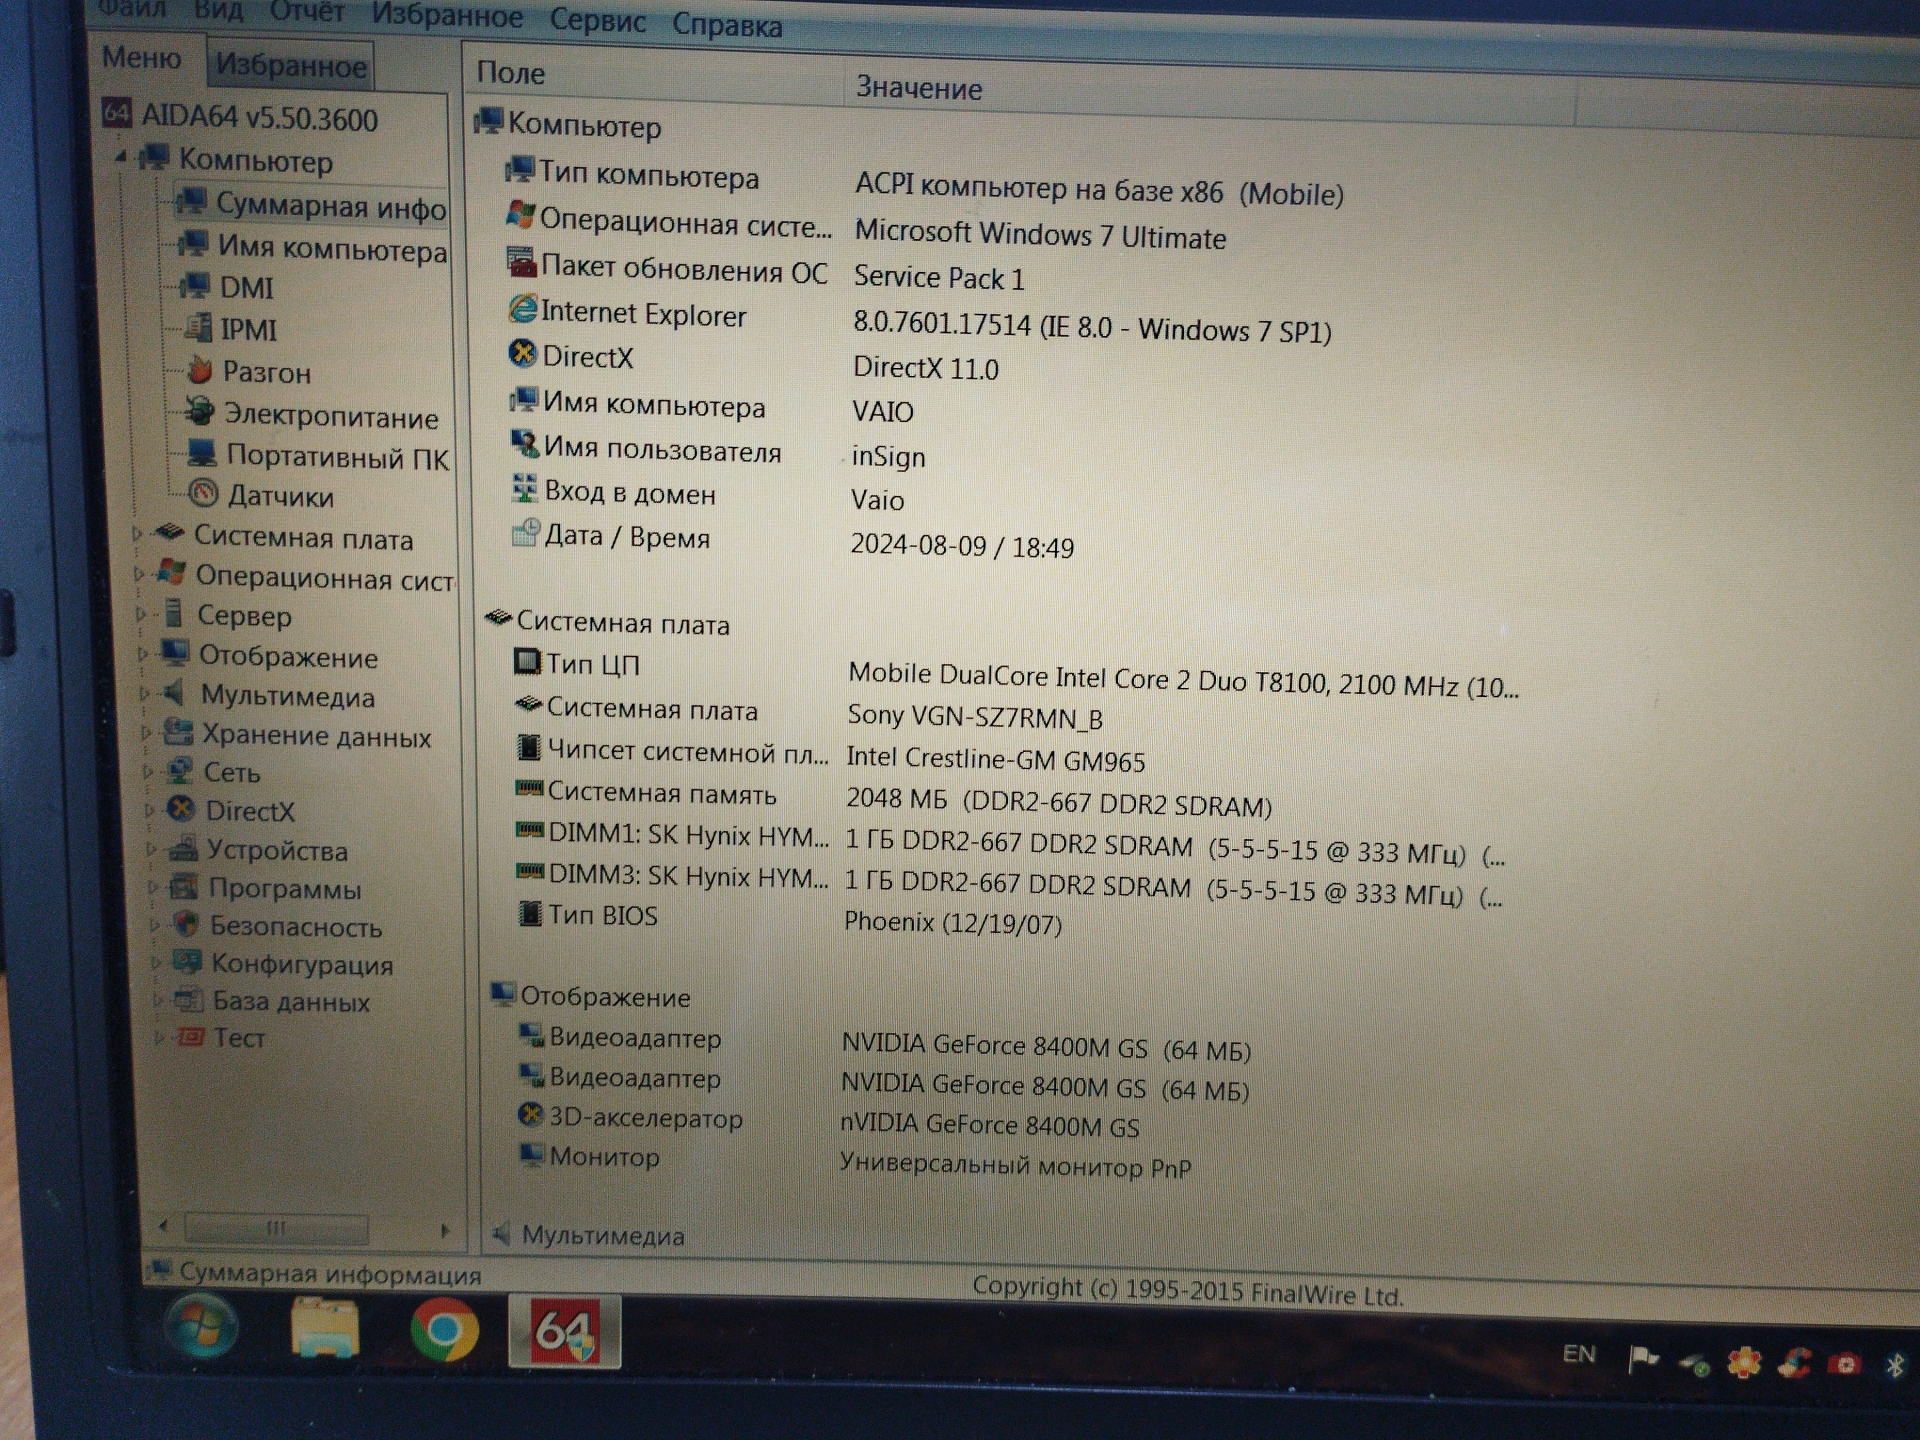1920x1440 pixels.
Task: Click tree scrollbar right arrow
Action: [445, 1230]
